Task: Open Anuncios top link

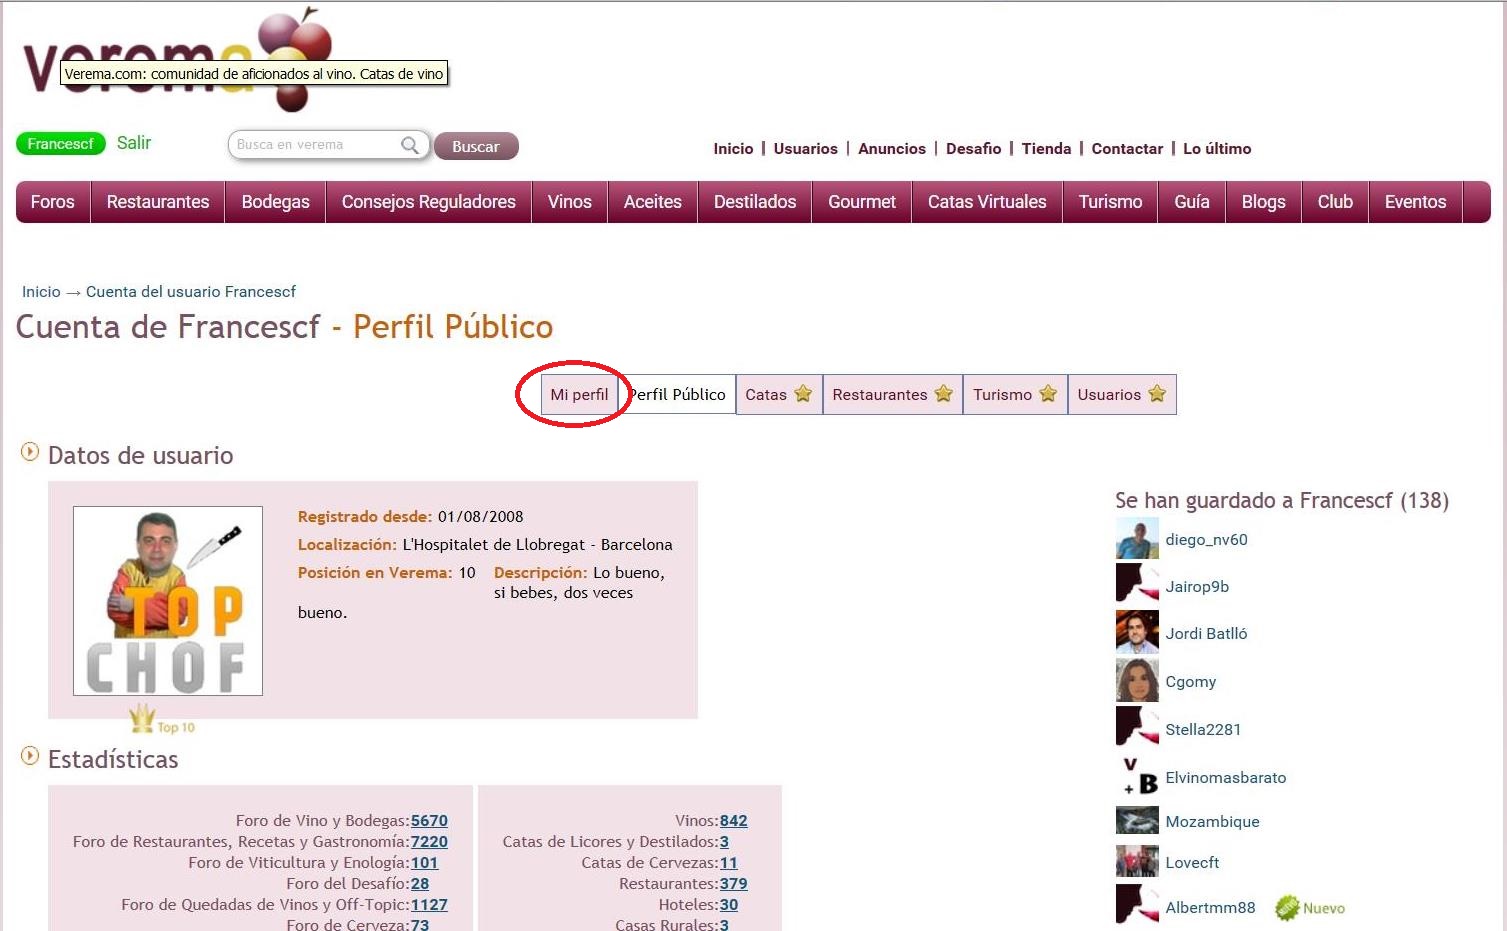Action: point(892,149)
